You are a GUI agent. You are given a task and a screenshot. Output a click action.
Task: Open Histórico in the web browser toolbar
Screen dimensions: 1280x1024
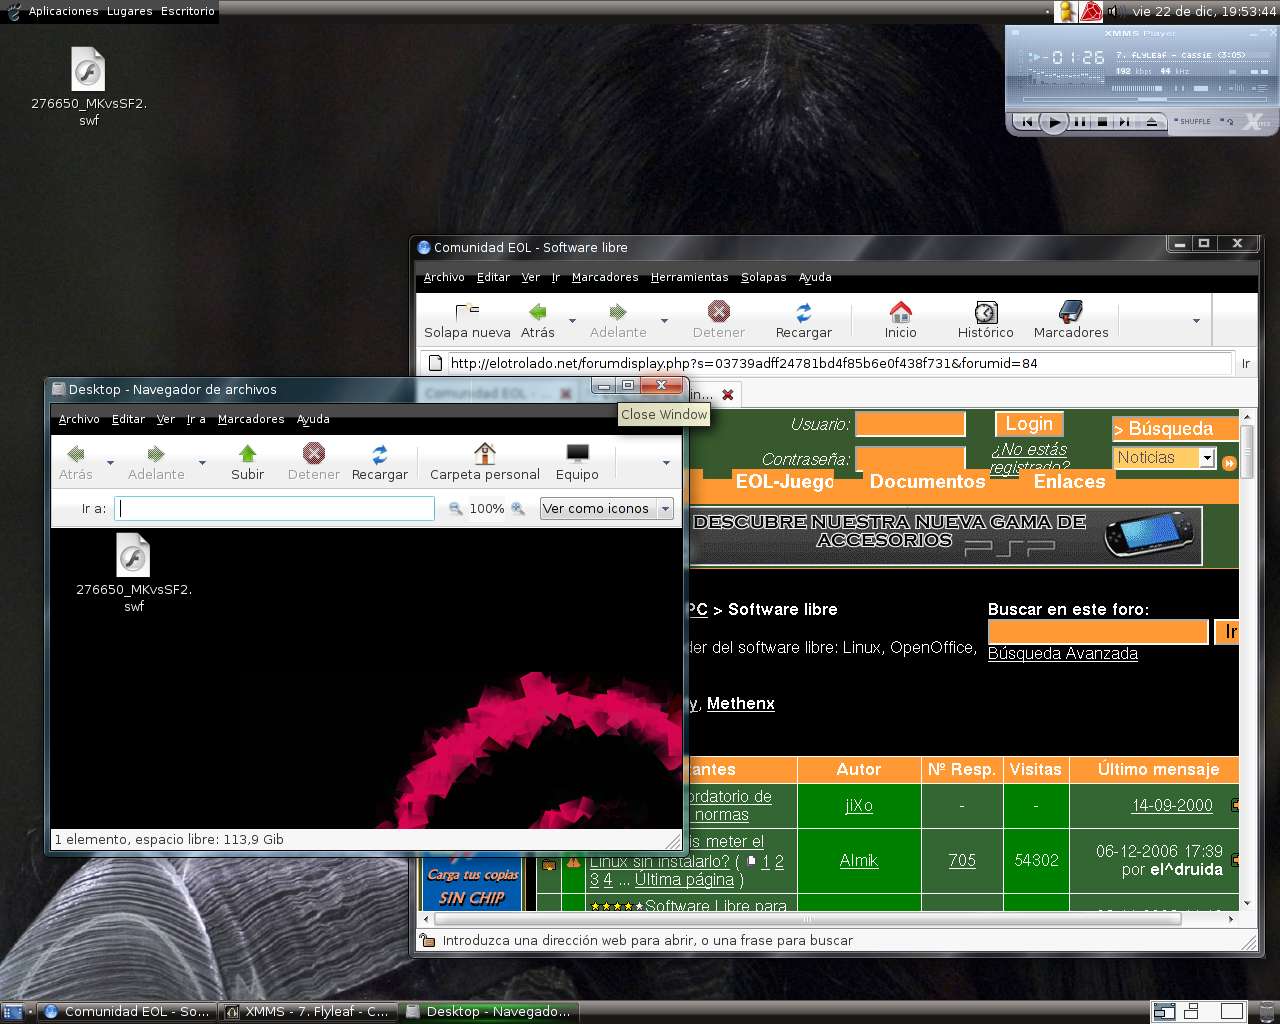(x=985, y=320)
